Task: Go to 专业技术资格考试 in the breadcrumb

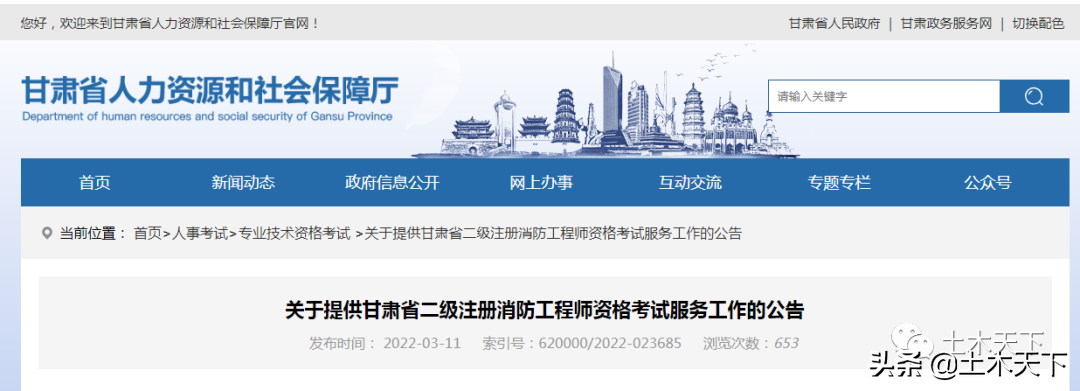Action: tap(294, 233)
